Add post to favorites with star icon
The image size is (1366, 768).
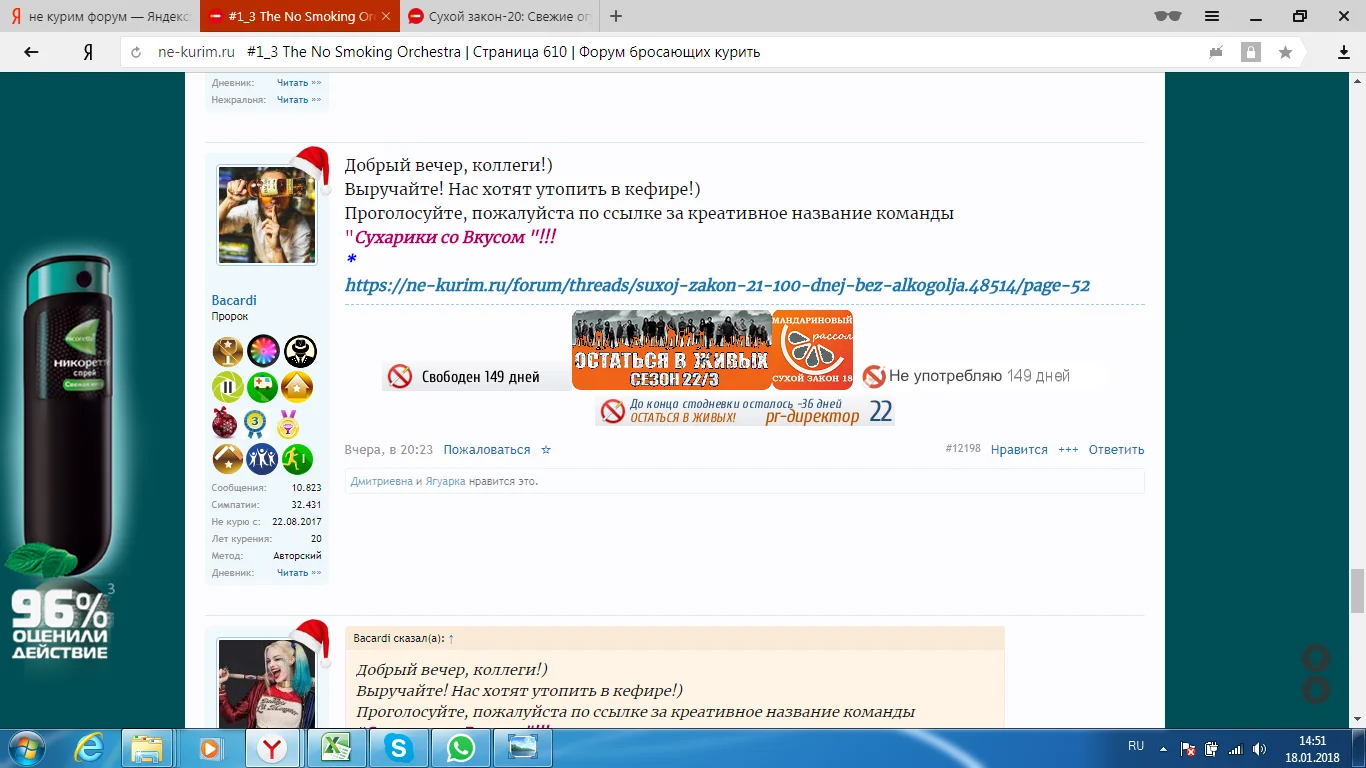point(546,450)
